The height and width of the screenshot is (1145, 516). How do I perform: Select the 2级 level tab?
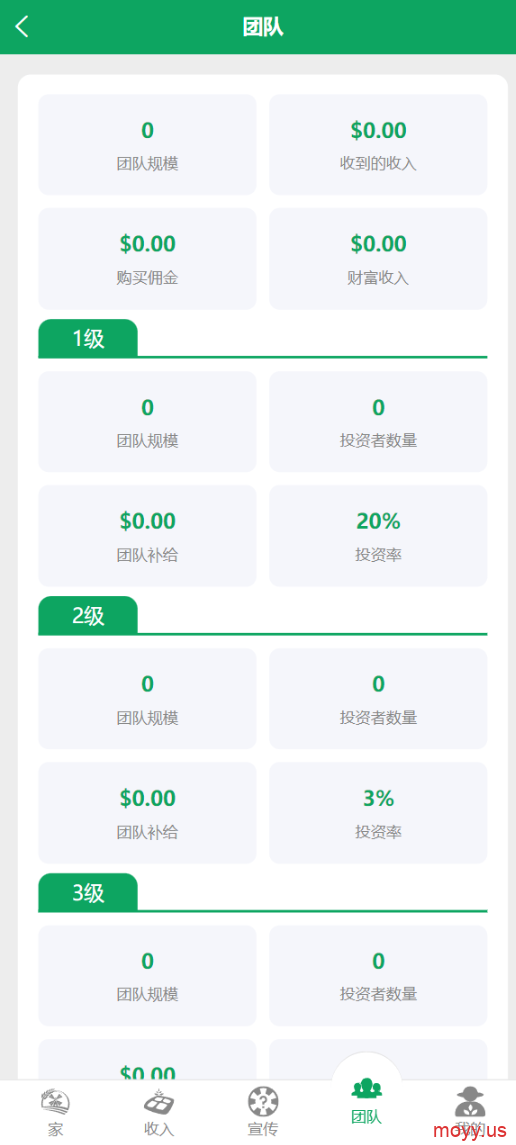pyautogui.click(x=88, y=616)
